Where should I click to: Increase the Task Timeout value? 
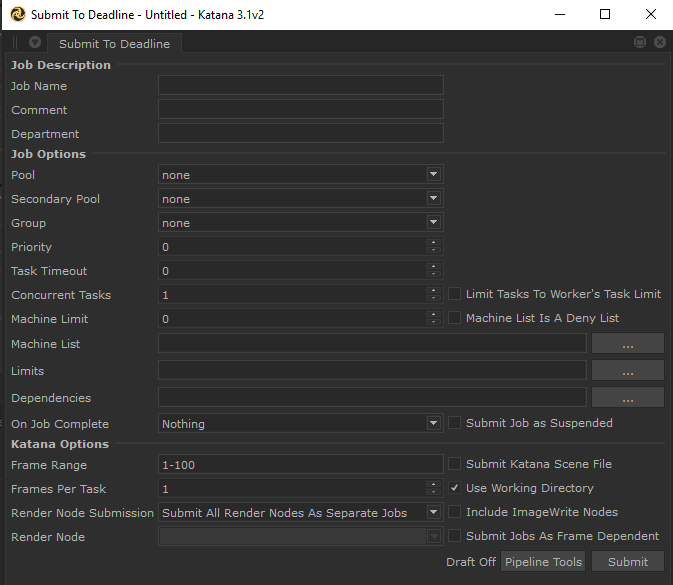coord(434,267)
